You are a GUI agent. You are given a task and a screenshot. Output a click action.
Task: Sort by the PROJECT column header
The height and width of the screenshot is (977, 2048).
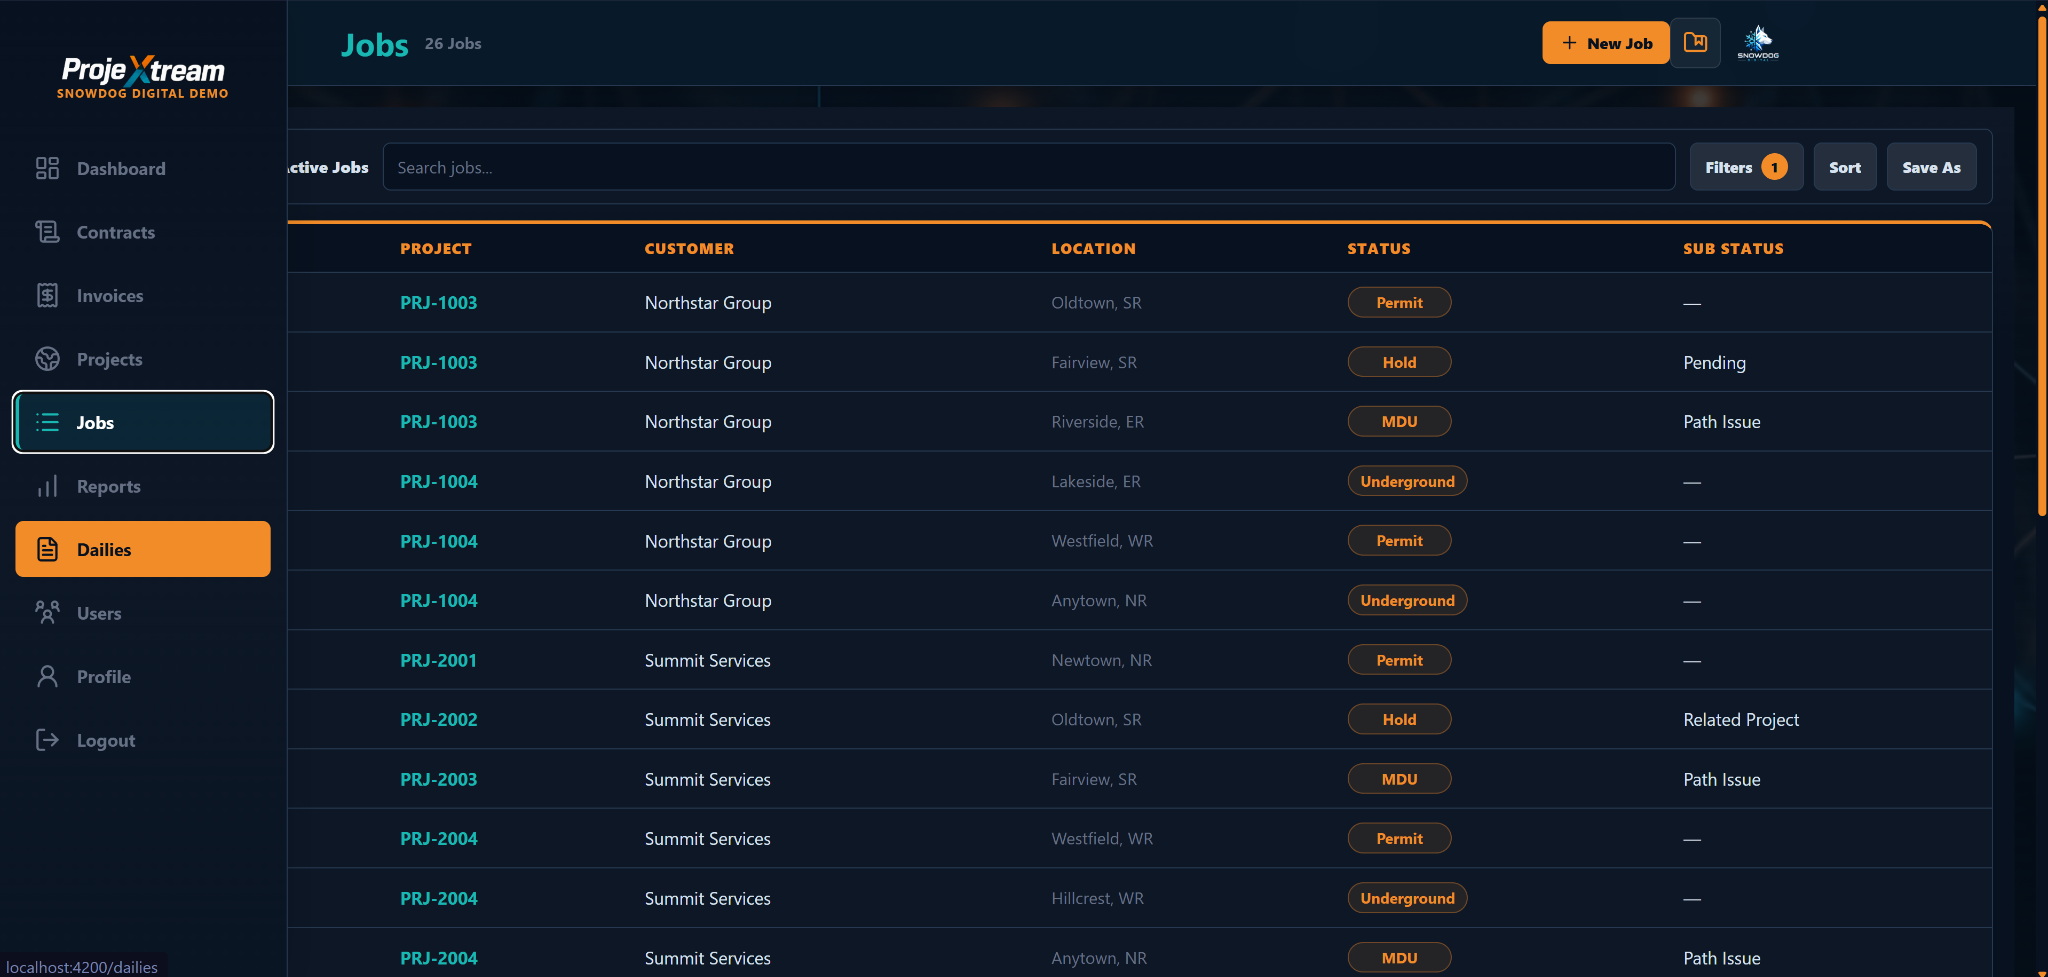pyautogui.click(x=436, y=248)
